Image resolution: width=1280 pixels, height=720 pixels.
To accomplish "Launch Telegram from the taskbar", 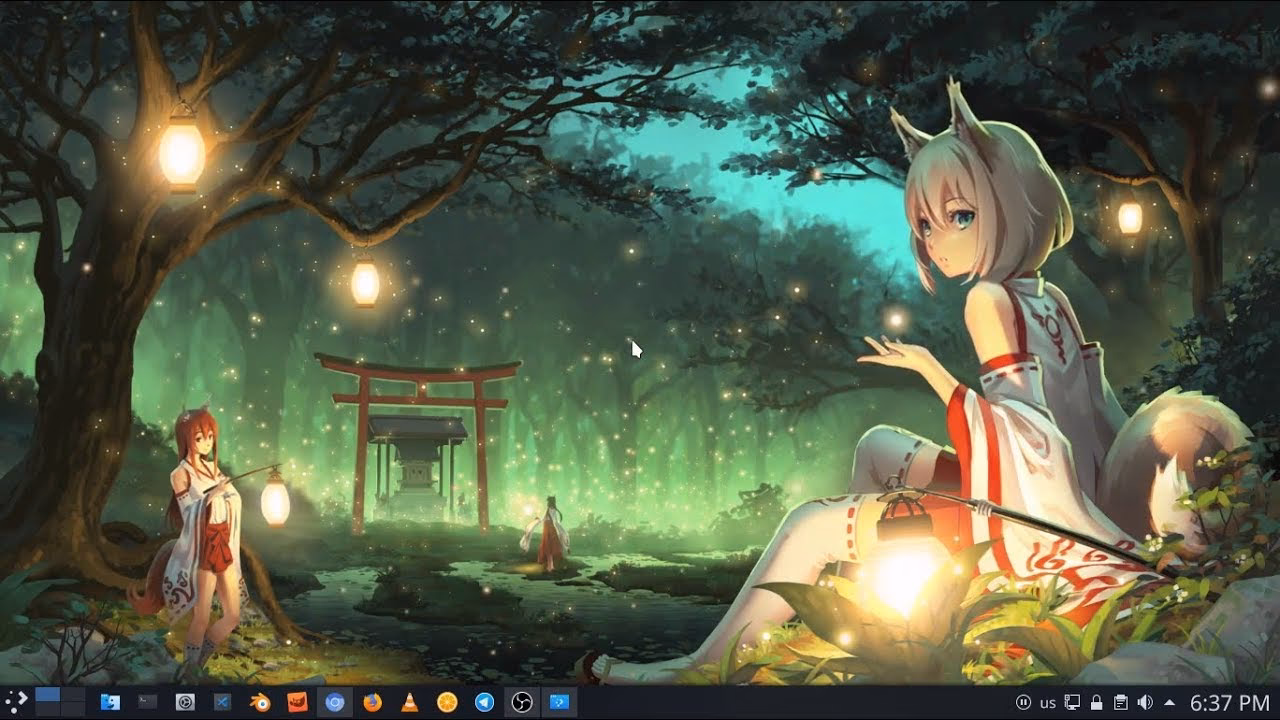I will pyautogui.click(x=484, y=702).
